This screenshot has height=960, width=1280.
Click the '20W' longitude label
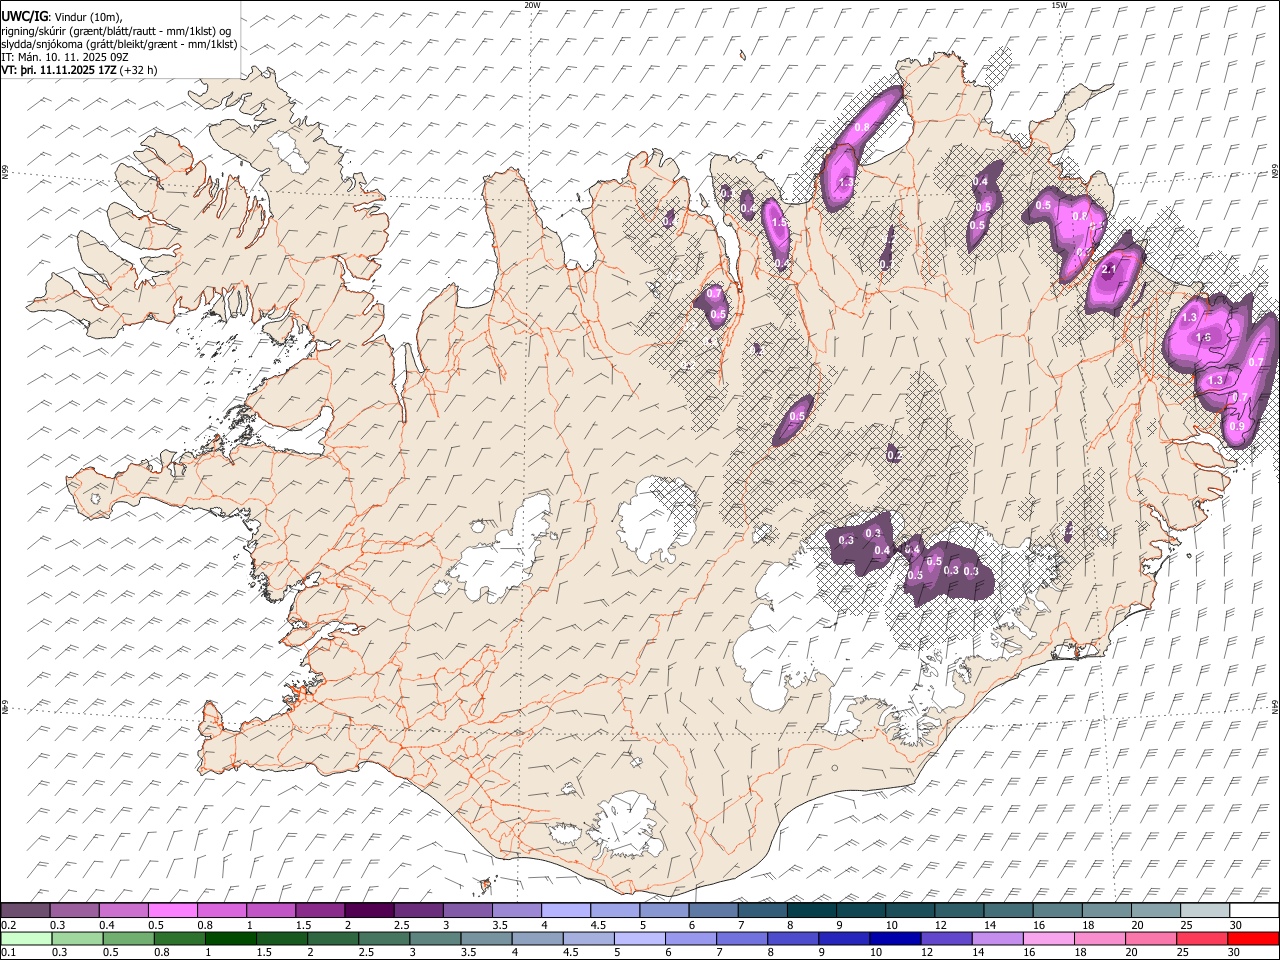point(533,5)
